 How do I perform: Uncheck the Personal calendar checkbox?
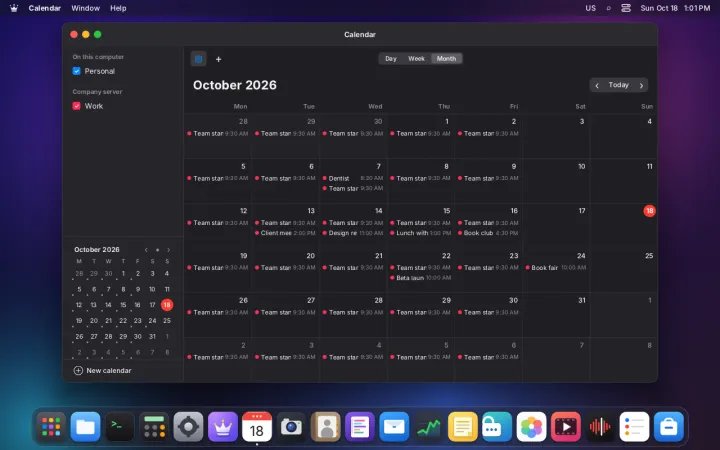point(77,71)
